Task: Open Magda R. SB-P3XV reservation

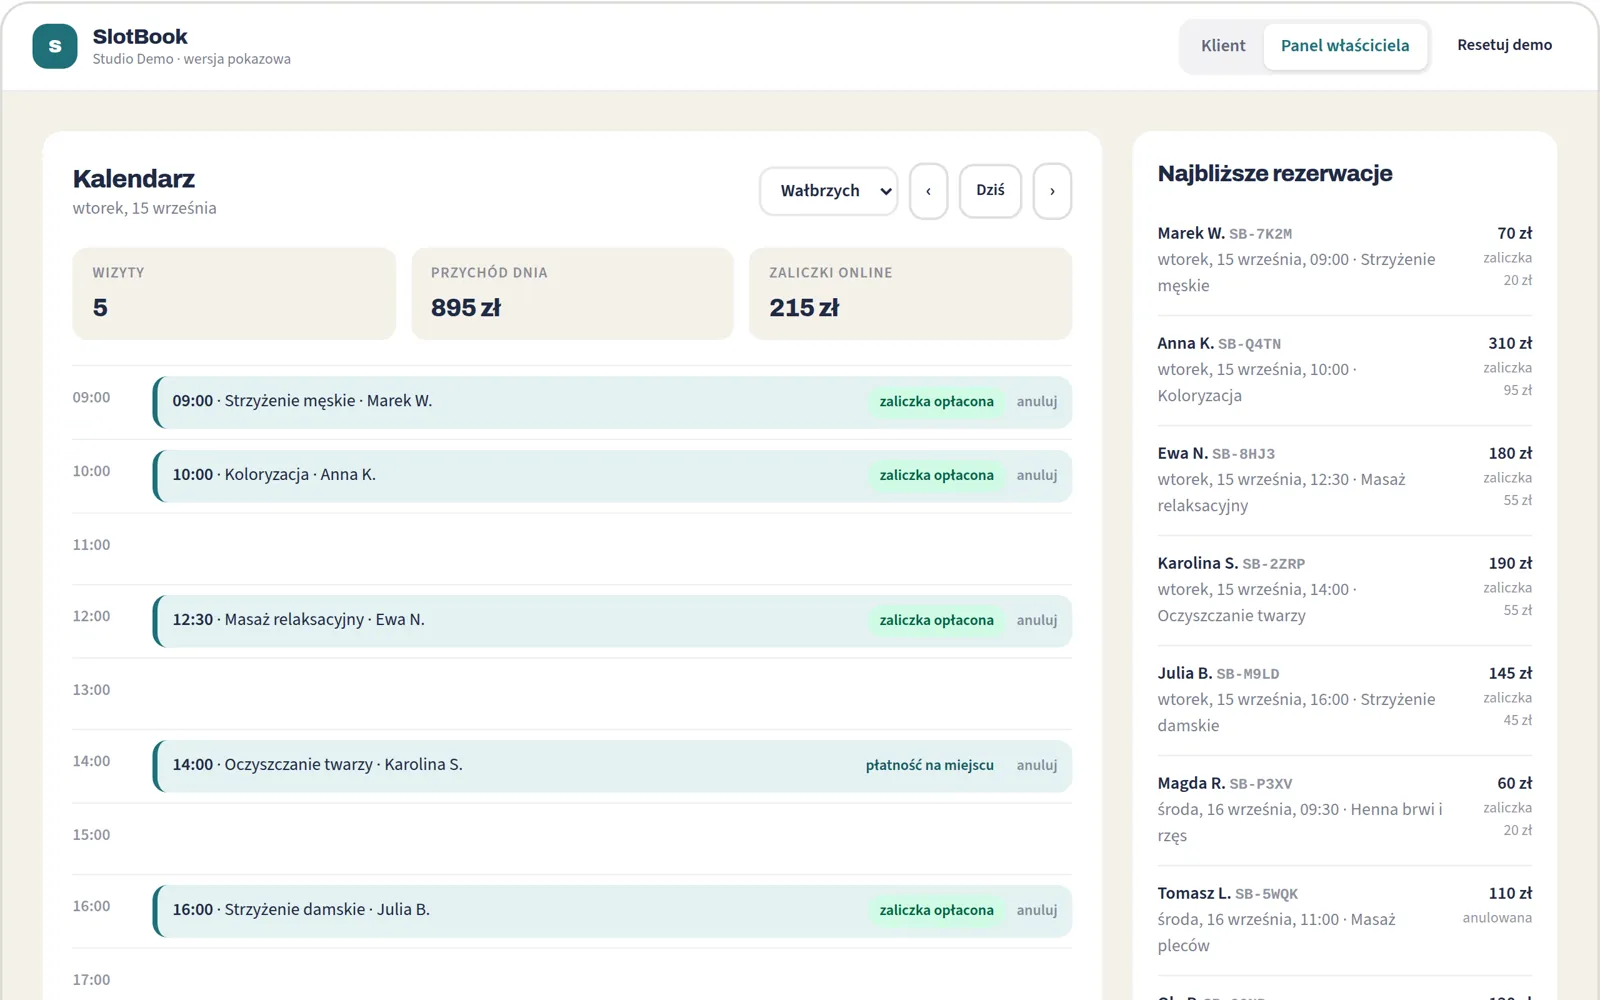Action: point(1344,810)
